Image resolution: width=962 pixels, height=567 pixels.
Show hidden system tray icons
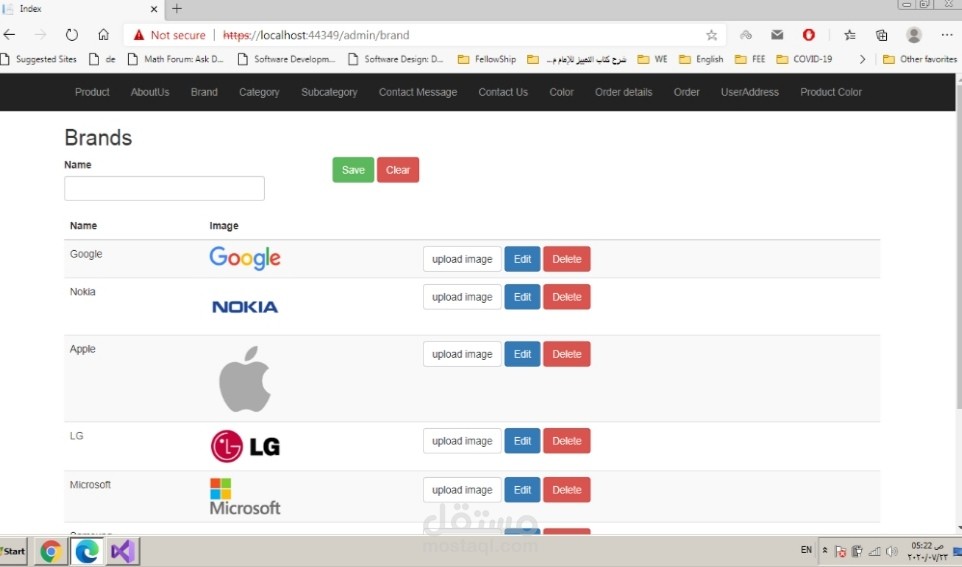point(825,550)
